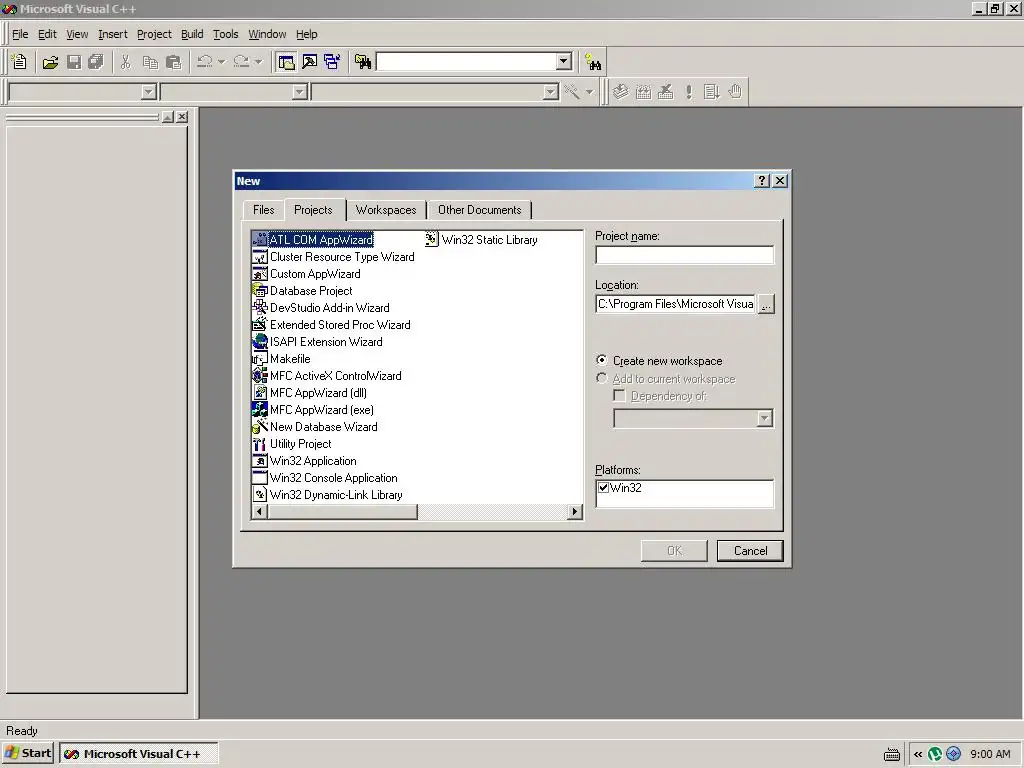Browse for location with the ellipsis button
The width and height of the screenshot is (1024, 768).
766,304
